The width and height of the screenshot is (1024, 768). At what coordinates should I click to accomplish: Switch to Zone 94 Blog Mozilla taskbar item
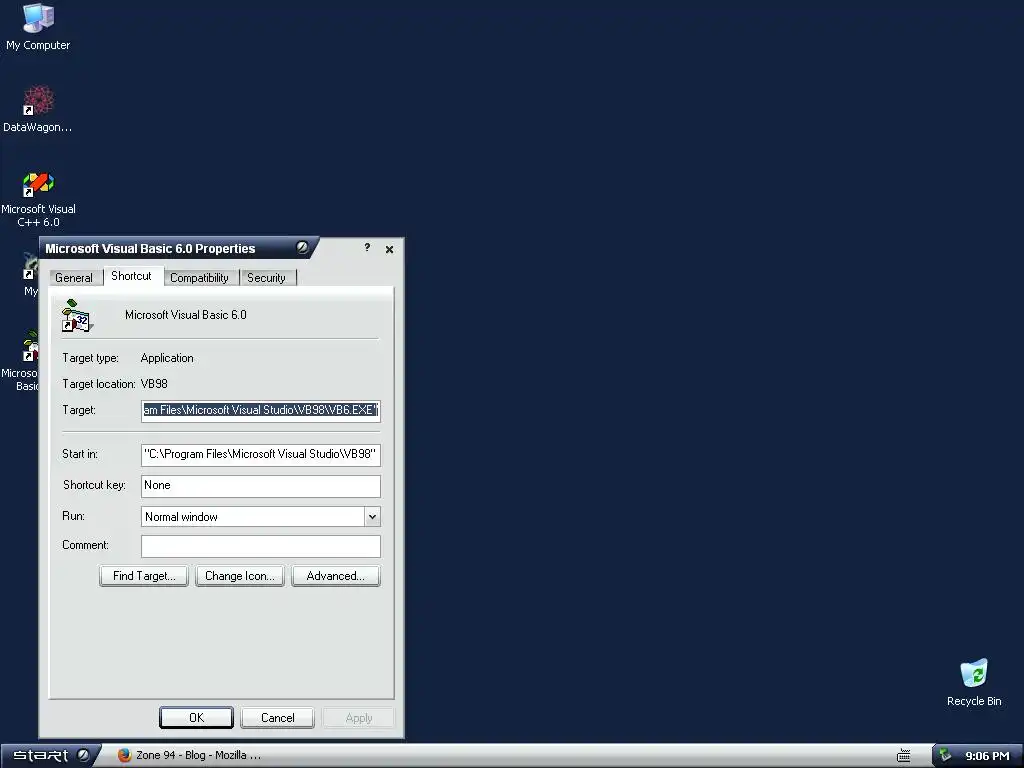click(189, 755)
